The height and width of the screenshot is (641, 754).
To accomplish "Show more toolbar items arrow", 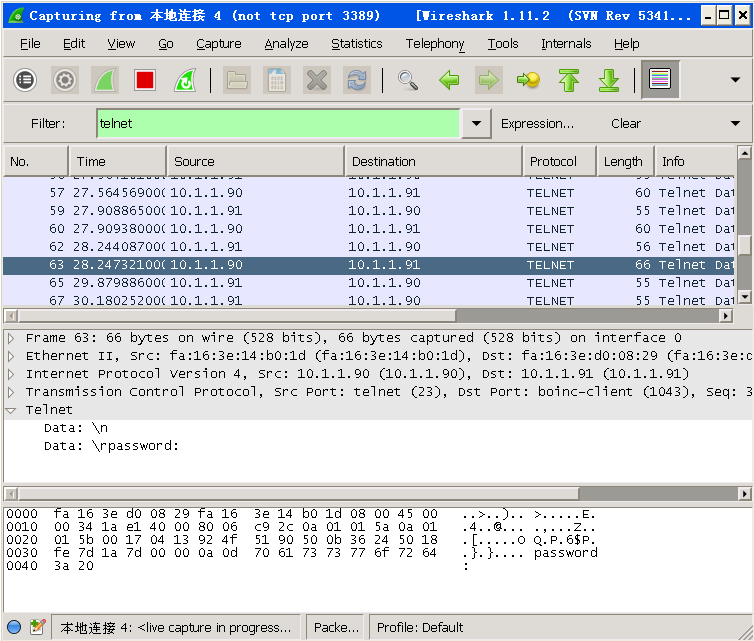I will point(735,80).
